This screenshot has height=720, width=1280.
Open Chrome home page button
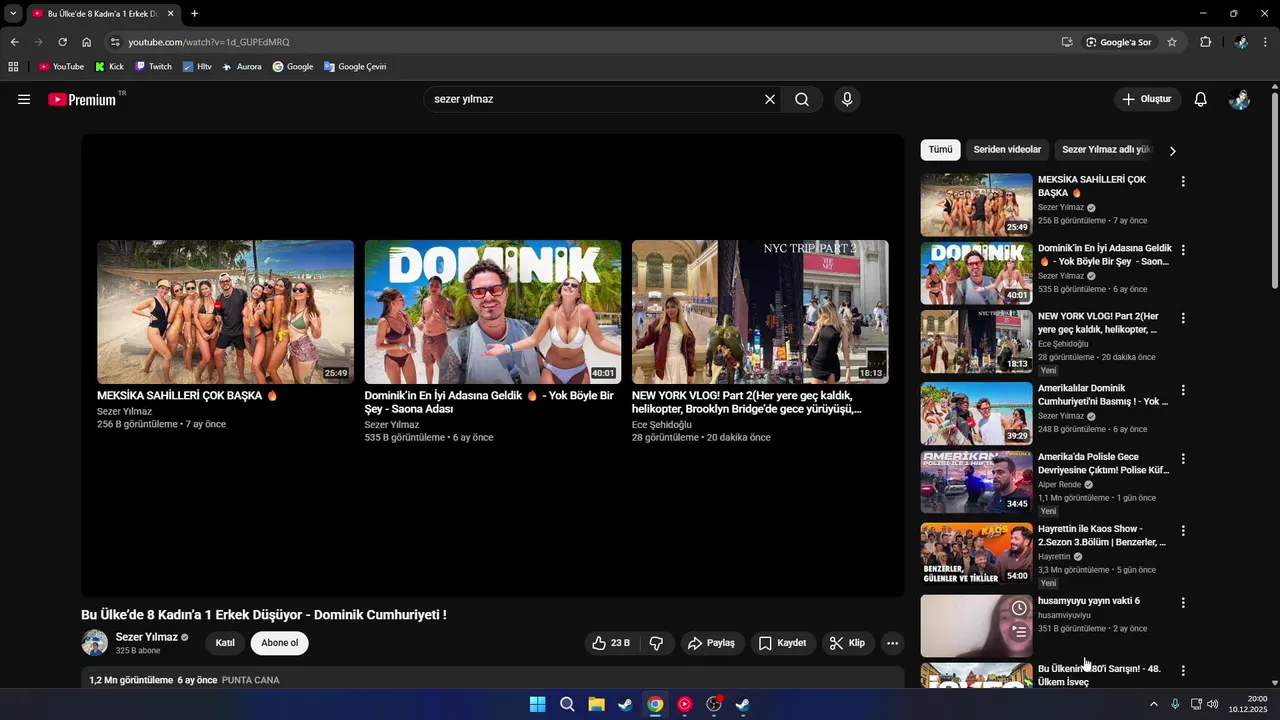(x=86, y=42)
